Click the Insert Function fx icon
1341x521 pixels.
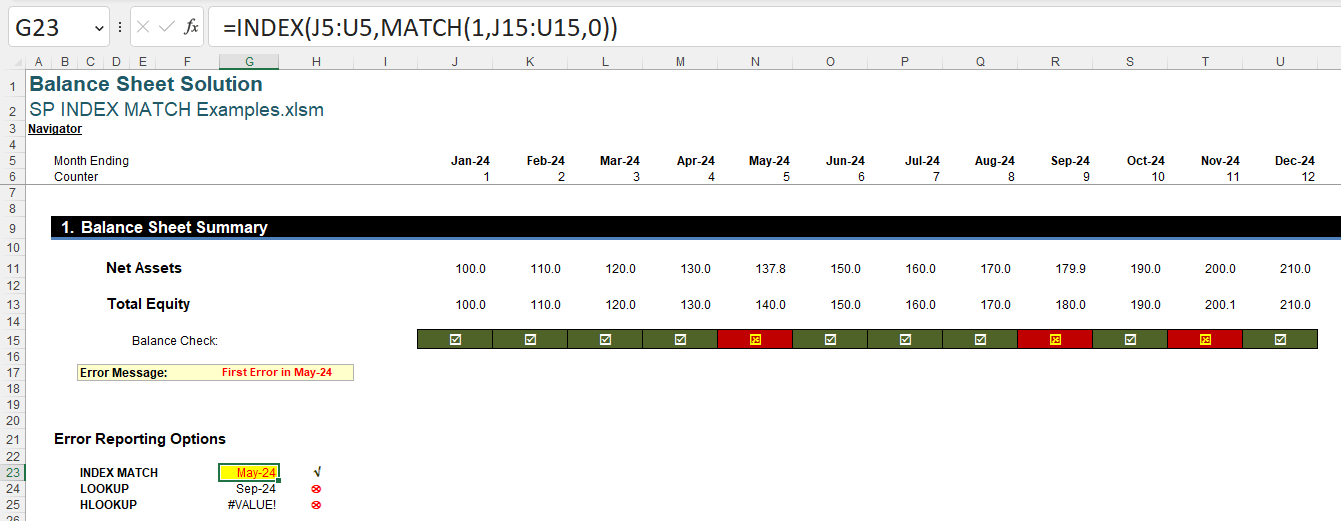[191, 27]
